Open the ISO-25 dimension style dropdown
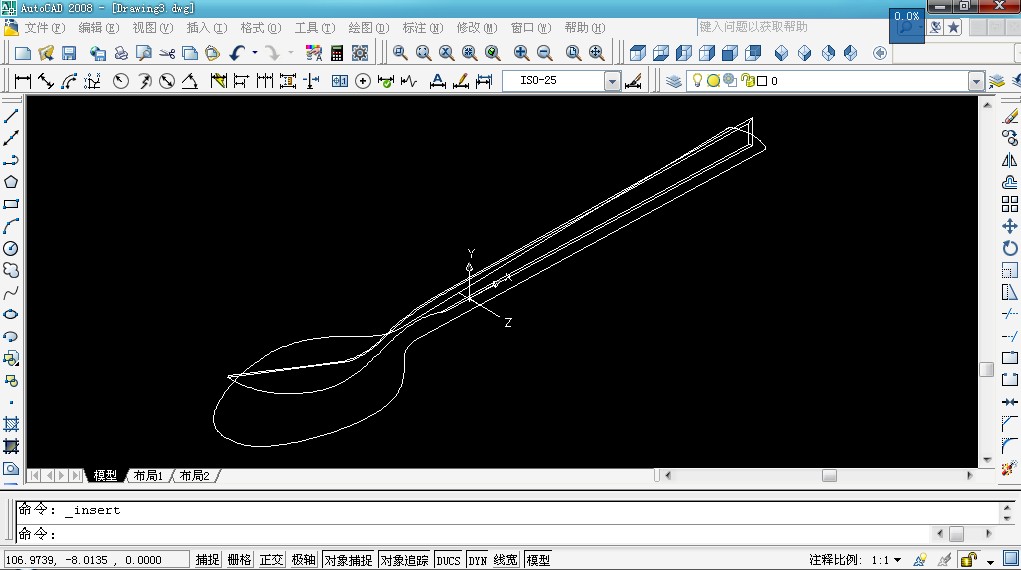 [x=612, y=81]
